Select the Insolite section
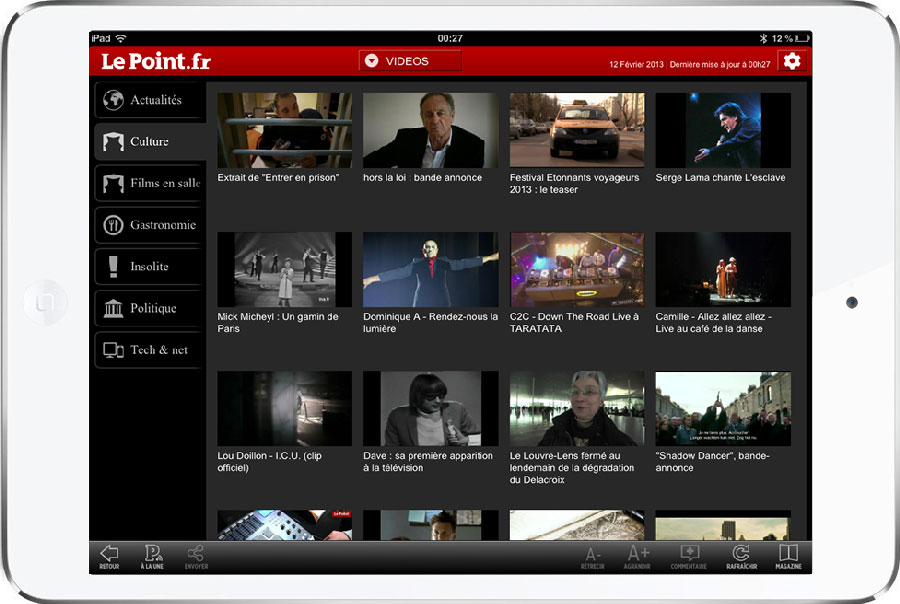Image resolution: width=900 pixels, height=604 pixels. coord(150,266)
